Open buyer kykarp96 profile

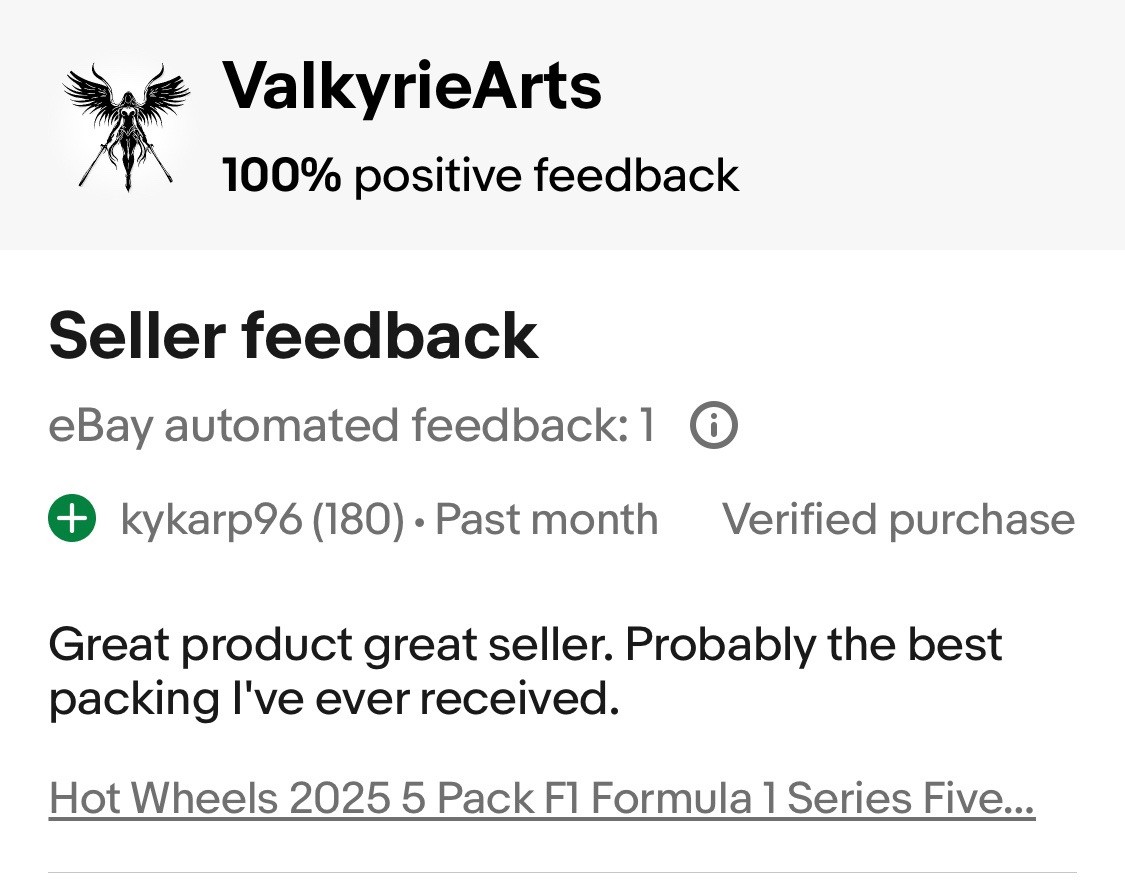click(x=212, y=519)
